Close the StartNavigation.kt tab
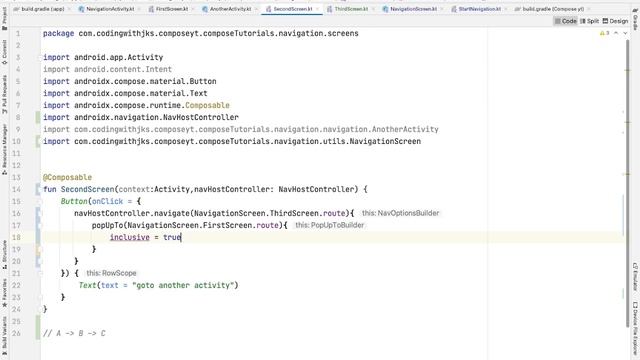Image resolution: width=640 pixels, height=360 pixels. pyautogui.click(x=506, y=9)
